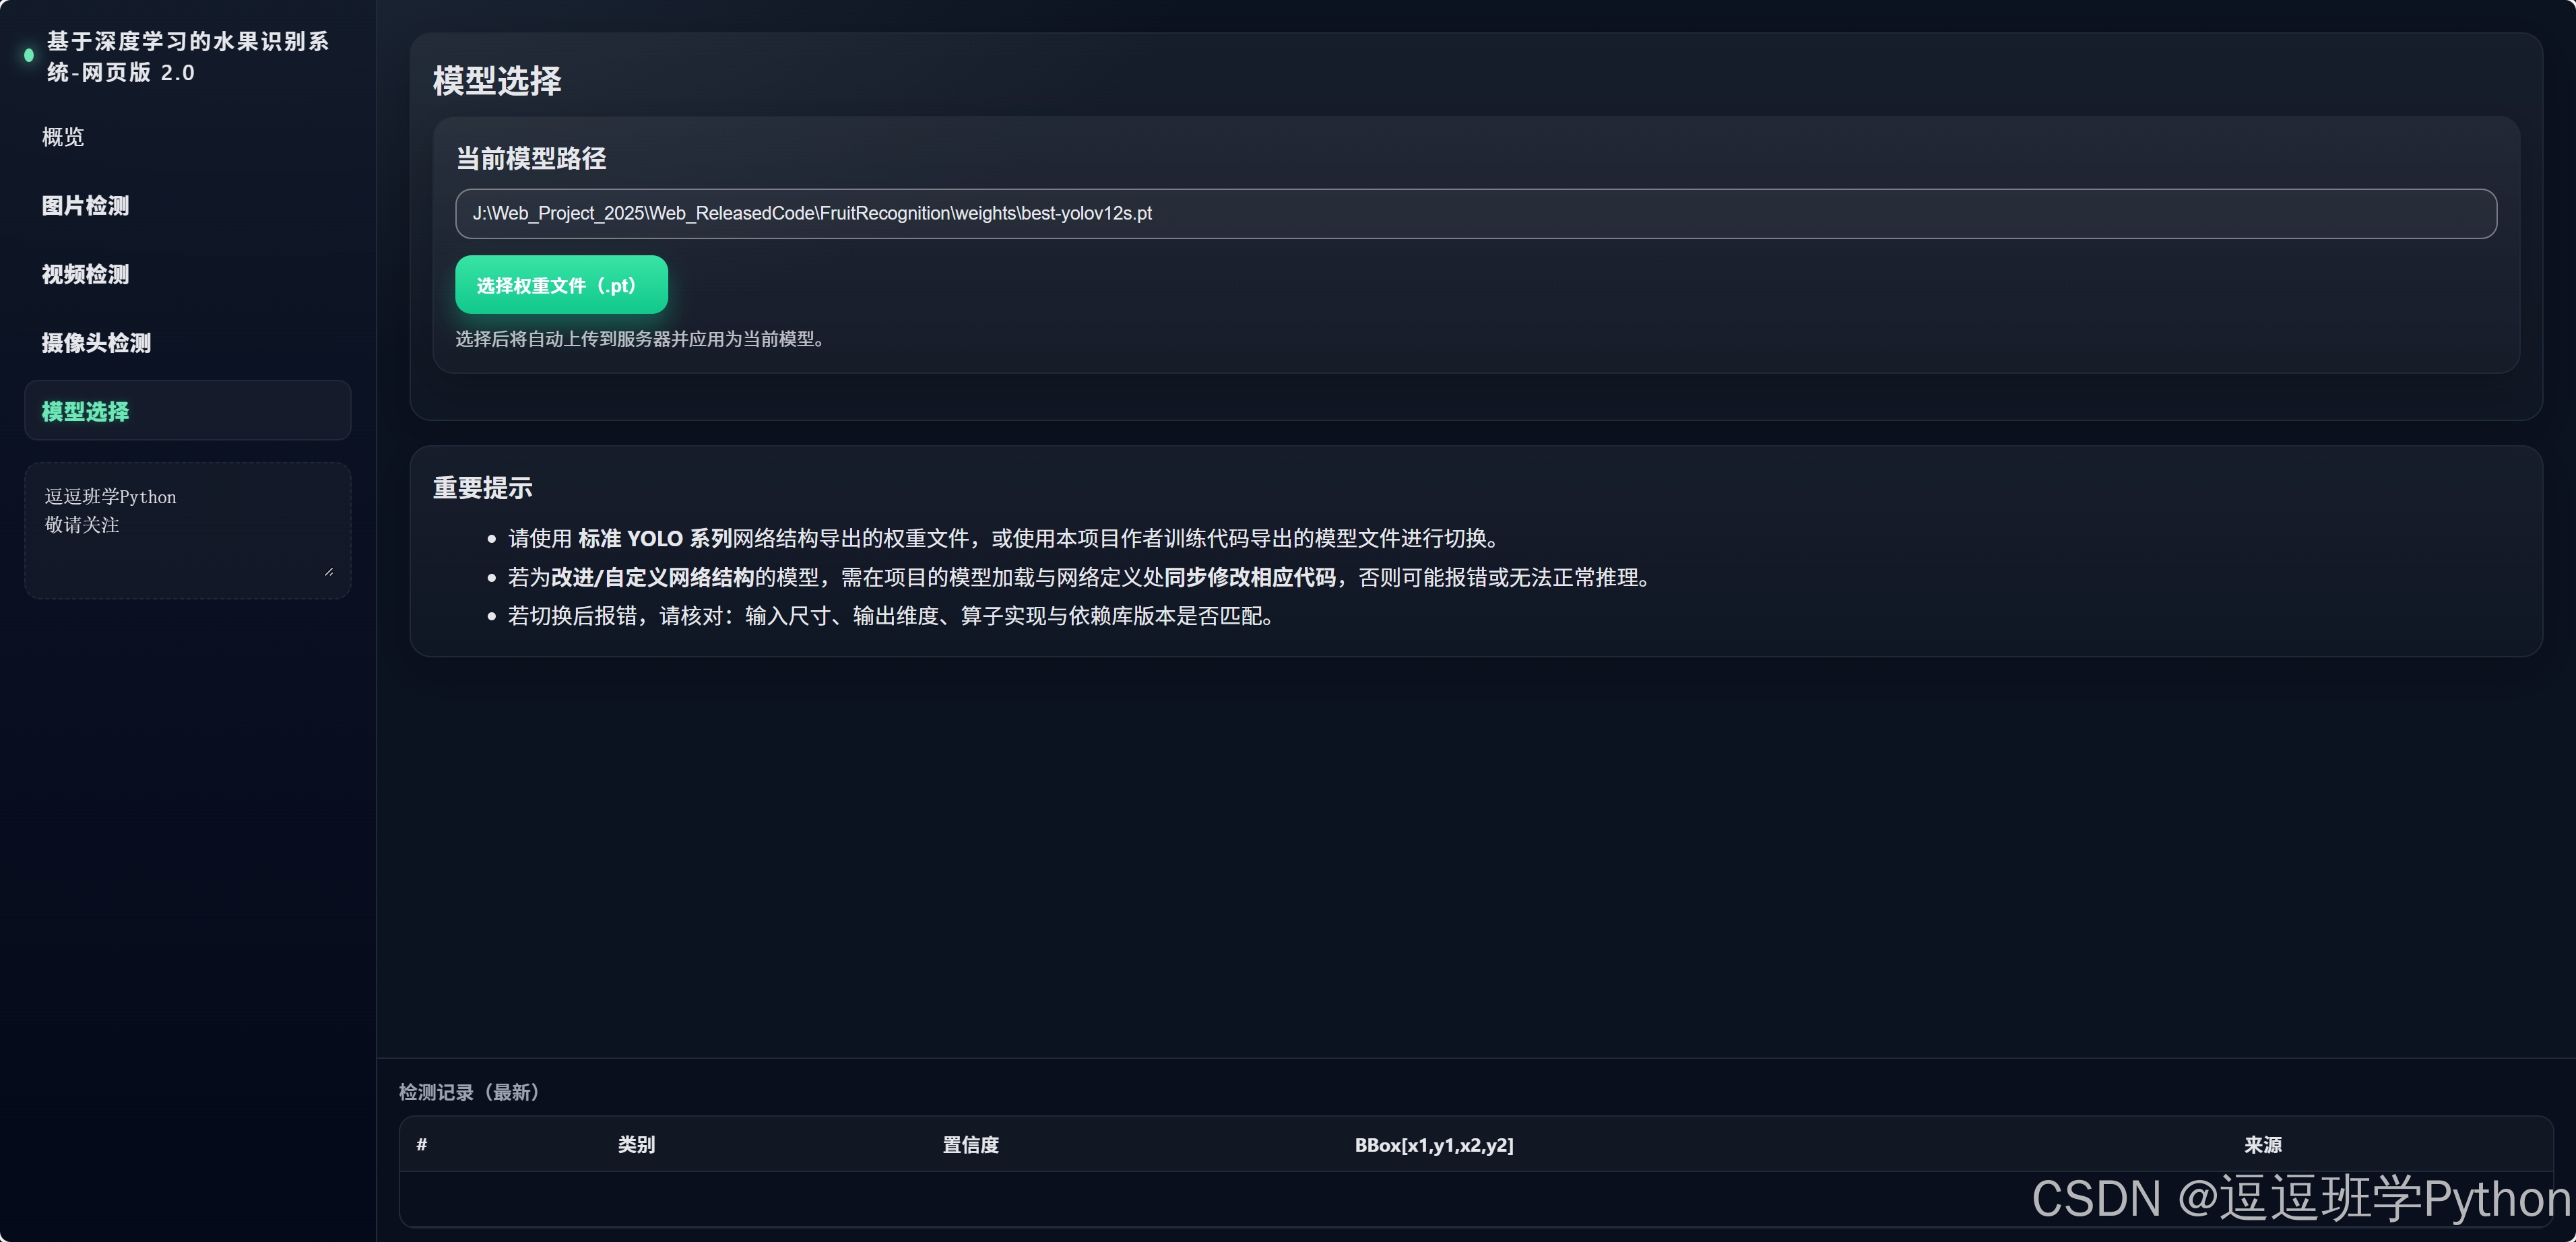The height and width of the screenshot is (1242, 2576).
Task: Click the textarea resize handle in the sidebar
Action: 329,571
